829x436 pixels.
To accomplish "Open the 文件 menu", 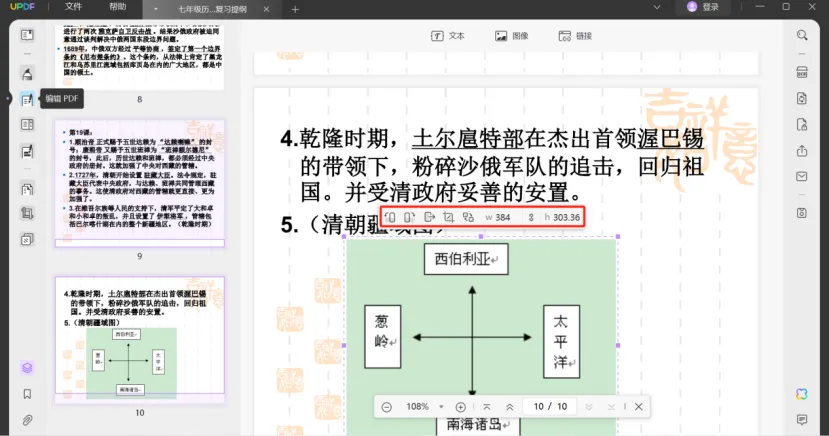I will pos(73,7).
